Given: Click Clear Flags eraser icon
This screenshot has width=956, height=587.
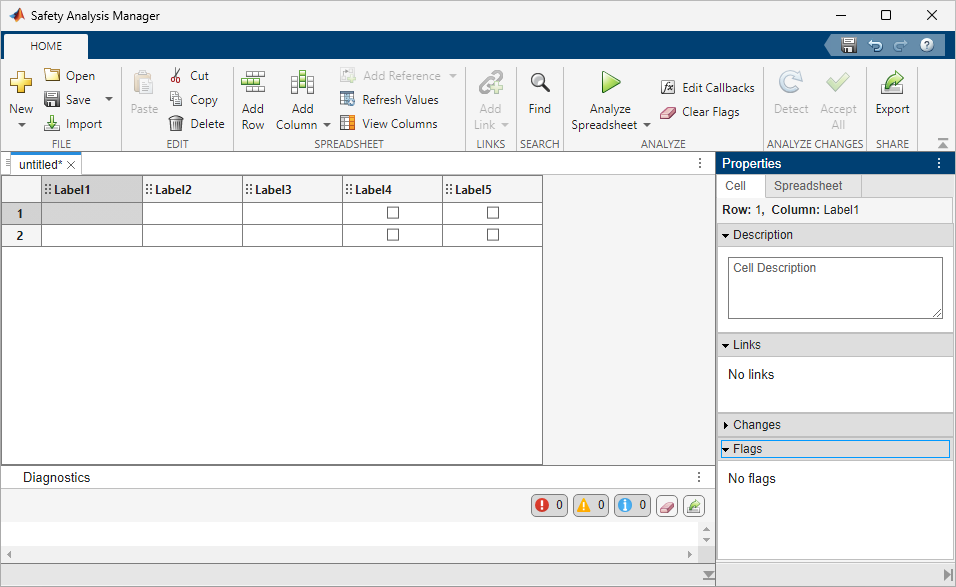Looking at the screenshot, I should click(668, 112).
